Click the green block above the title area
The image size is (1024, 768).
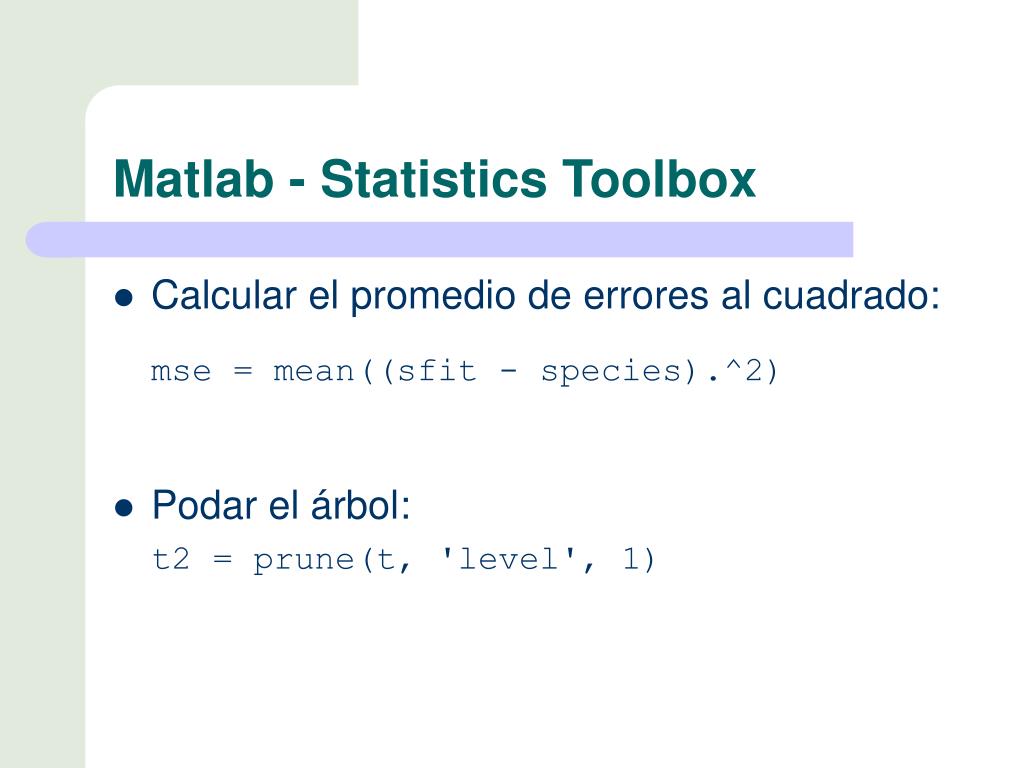click(179, 42)
